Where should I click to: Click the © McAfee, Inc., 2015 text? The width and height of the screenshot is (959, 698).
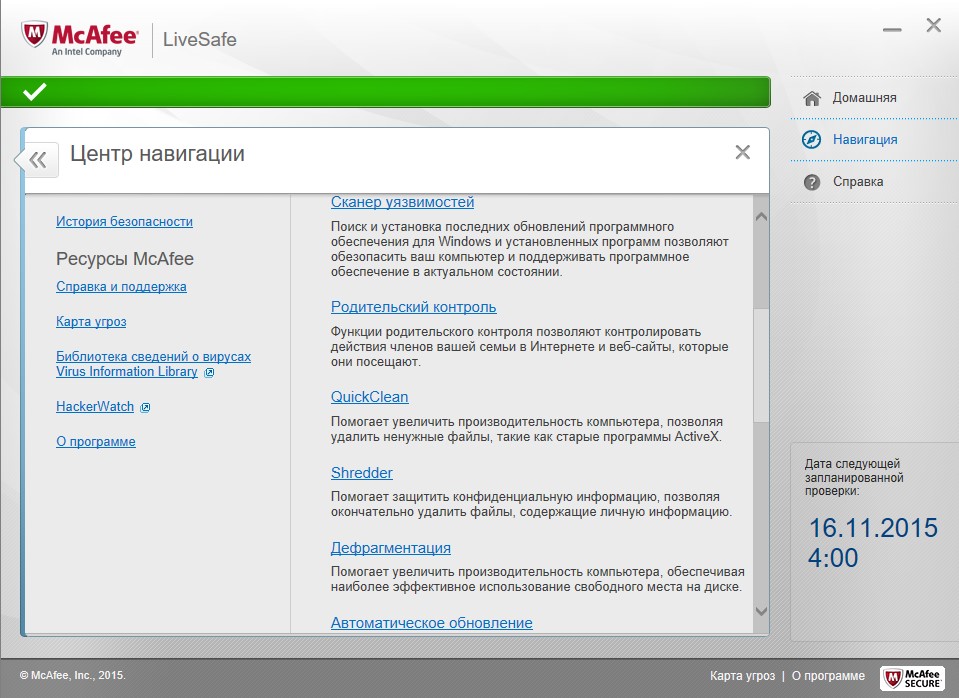click(x=72, y=675)
